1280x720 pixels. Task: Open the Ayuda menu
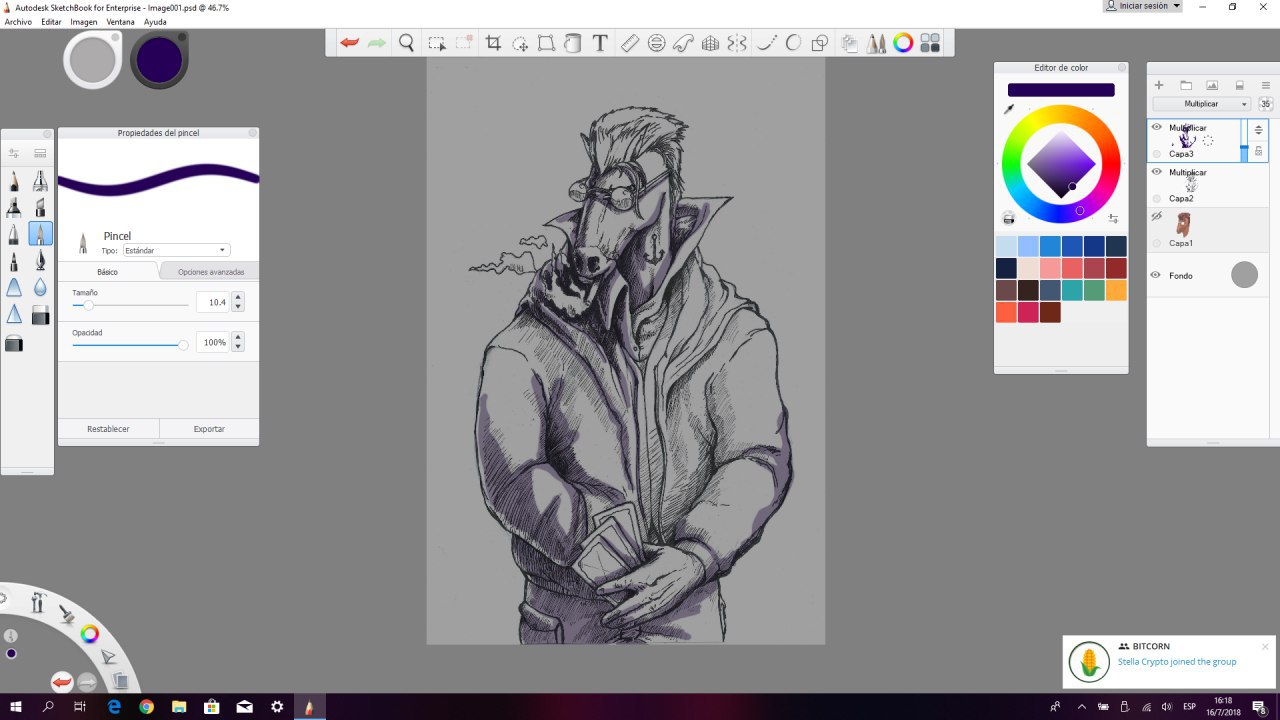coord(155,21)
